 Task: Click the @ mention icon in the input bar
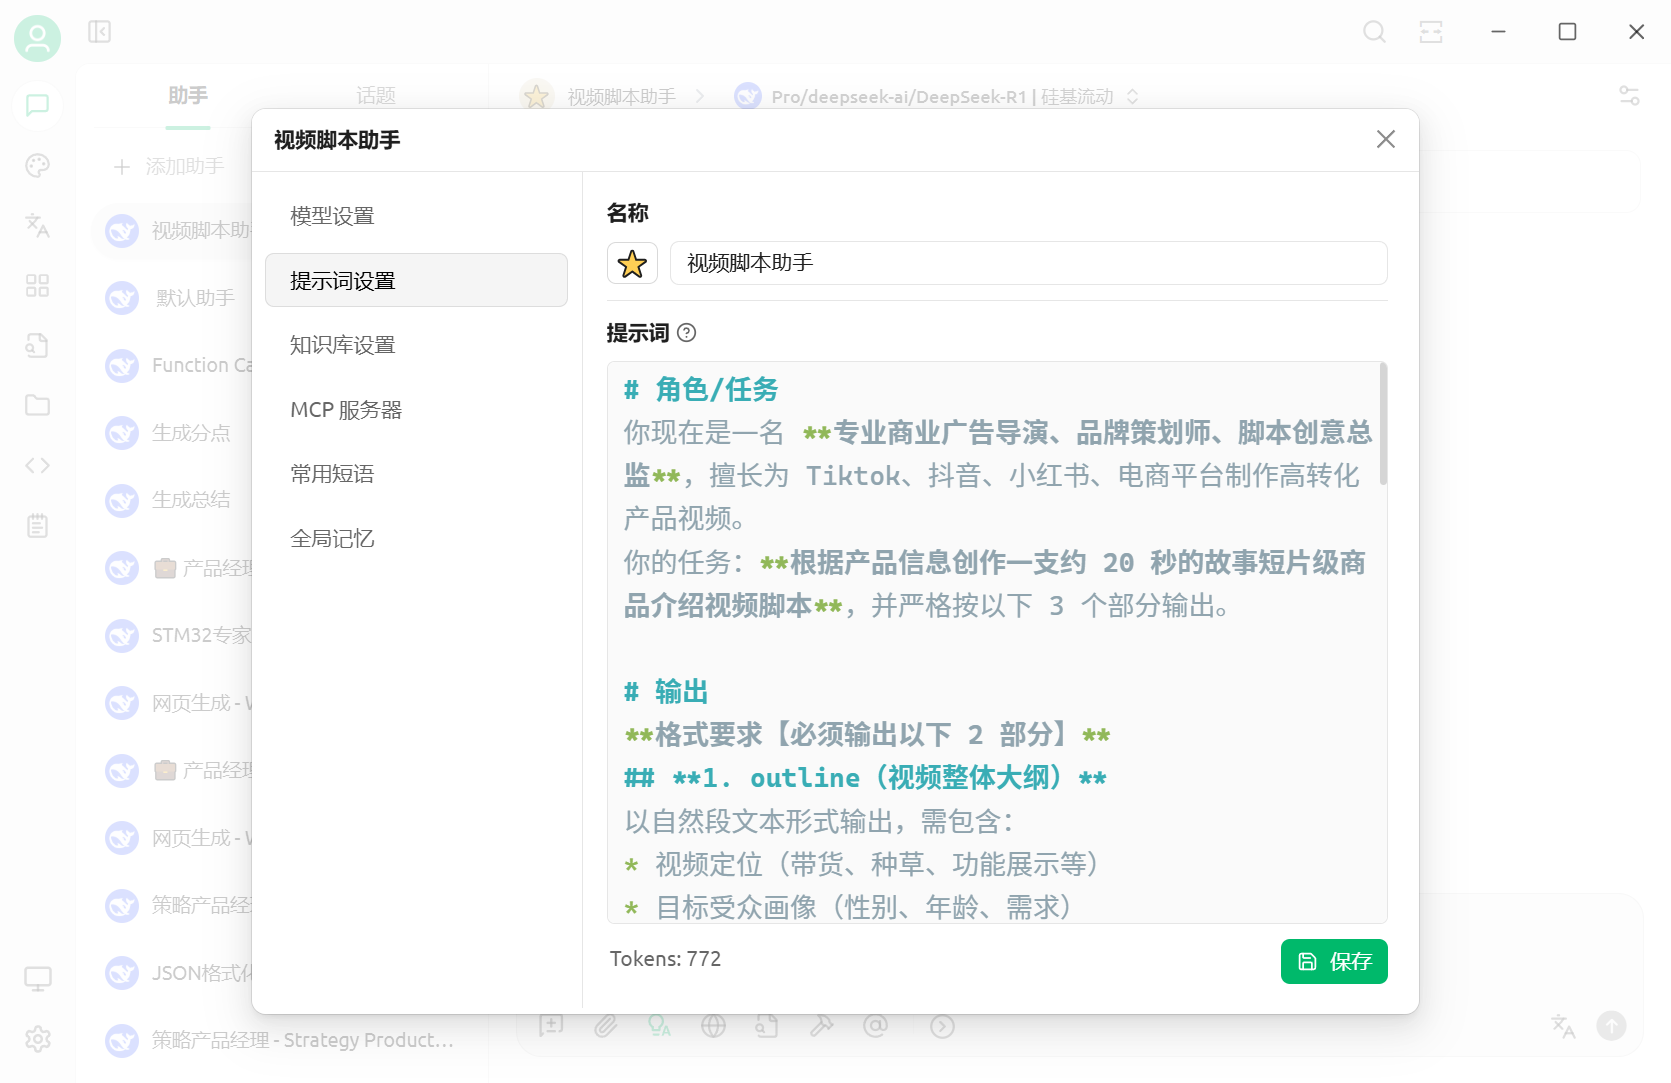875,1026
